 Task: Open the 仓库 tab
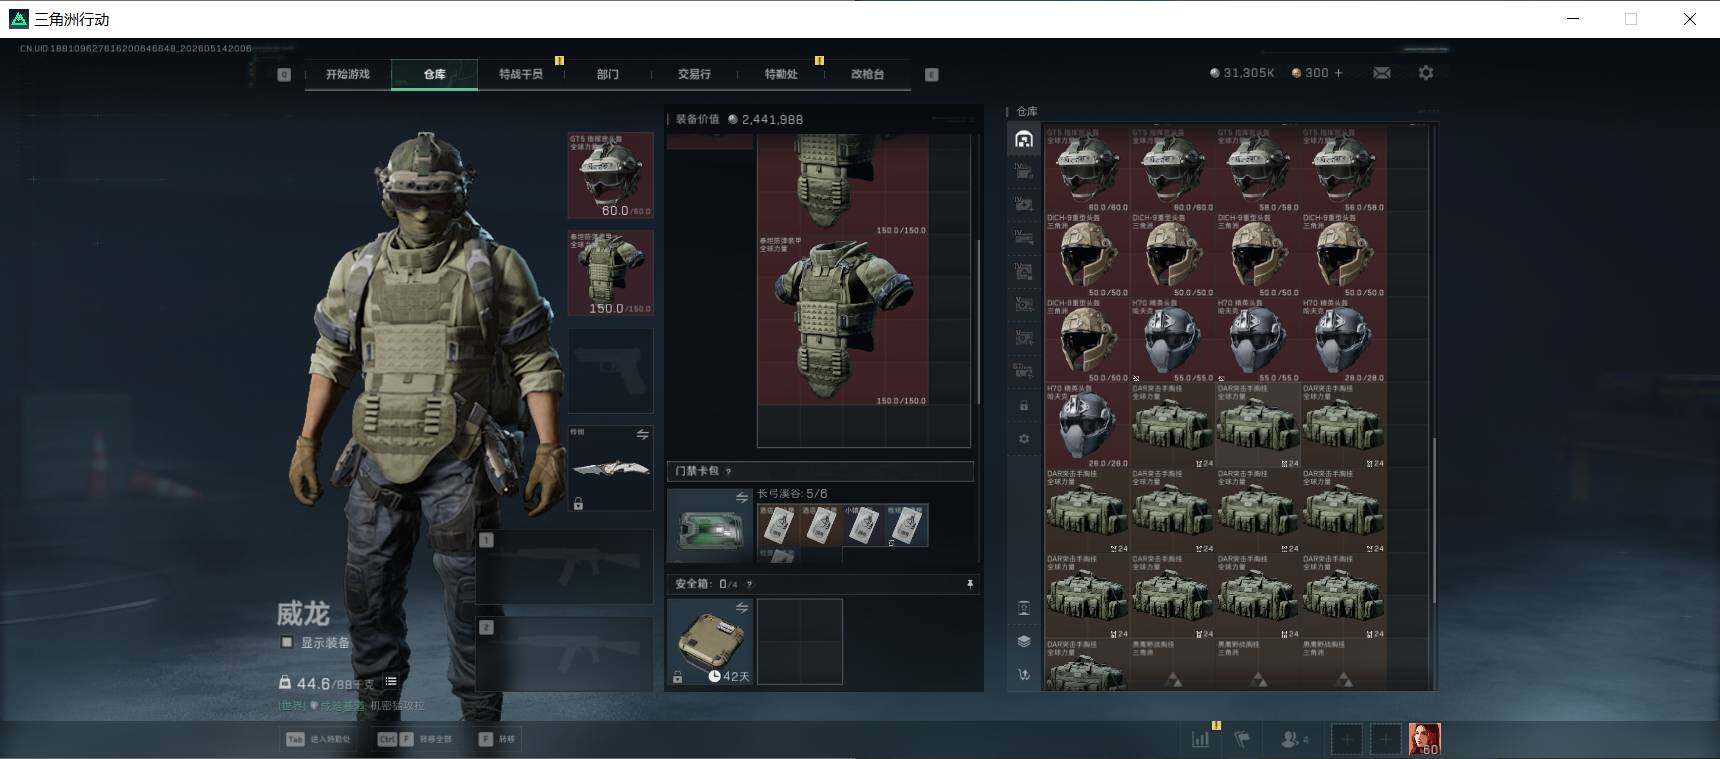click(x=434, y=74)
